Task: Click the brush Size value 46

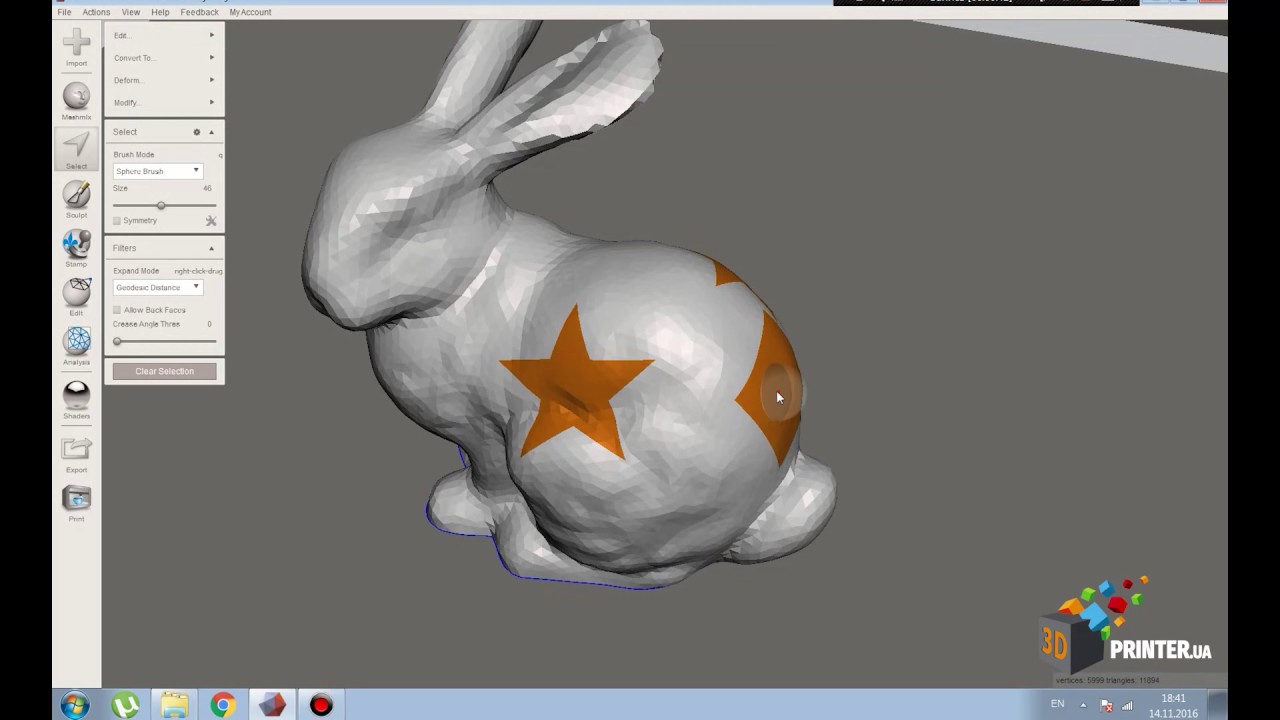Action: [x=207, y=188]
